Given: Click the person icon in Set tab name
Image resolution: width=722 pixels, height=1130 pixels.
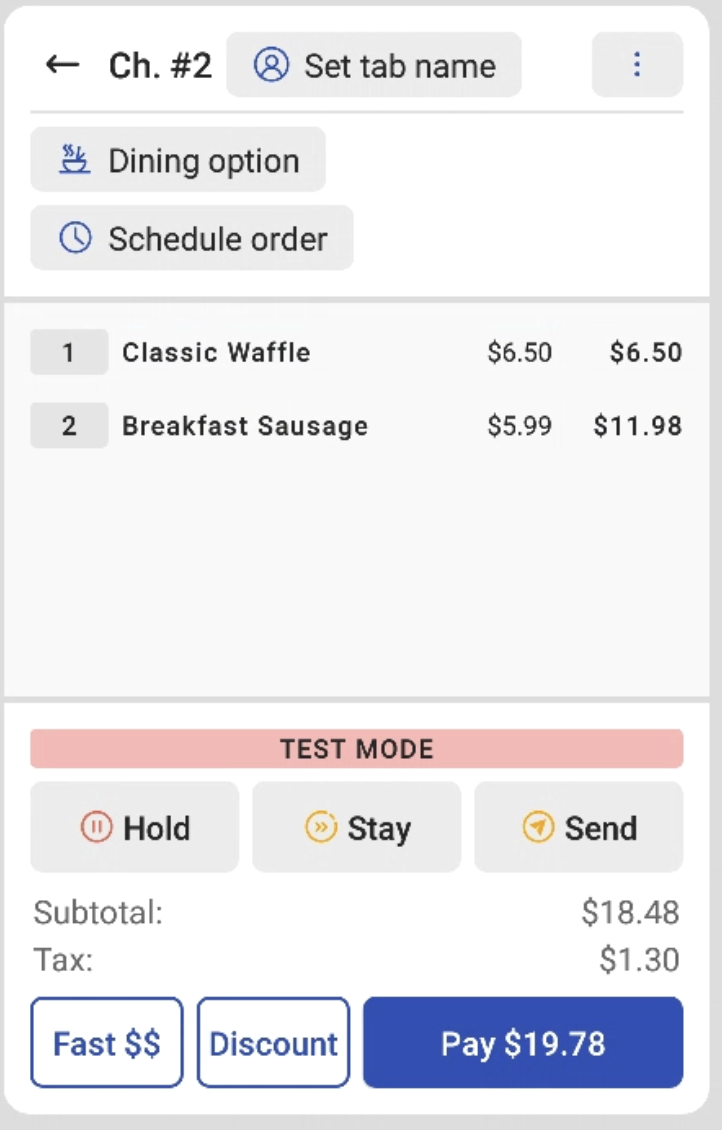Looking at the screenshot, I should click(x=271, y=65).
